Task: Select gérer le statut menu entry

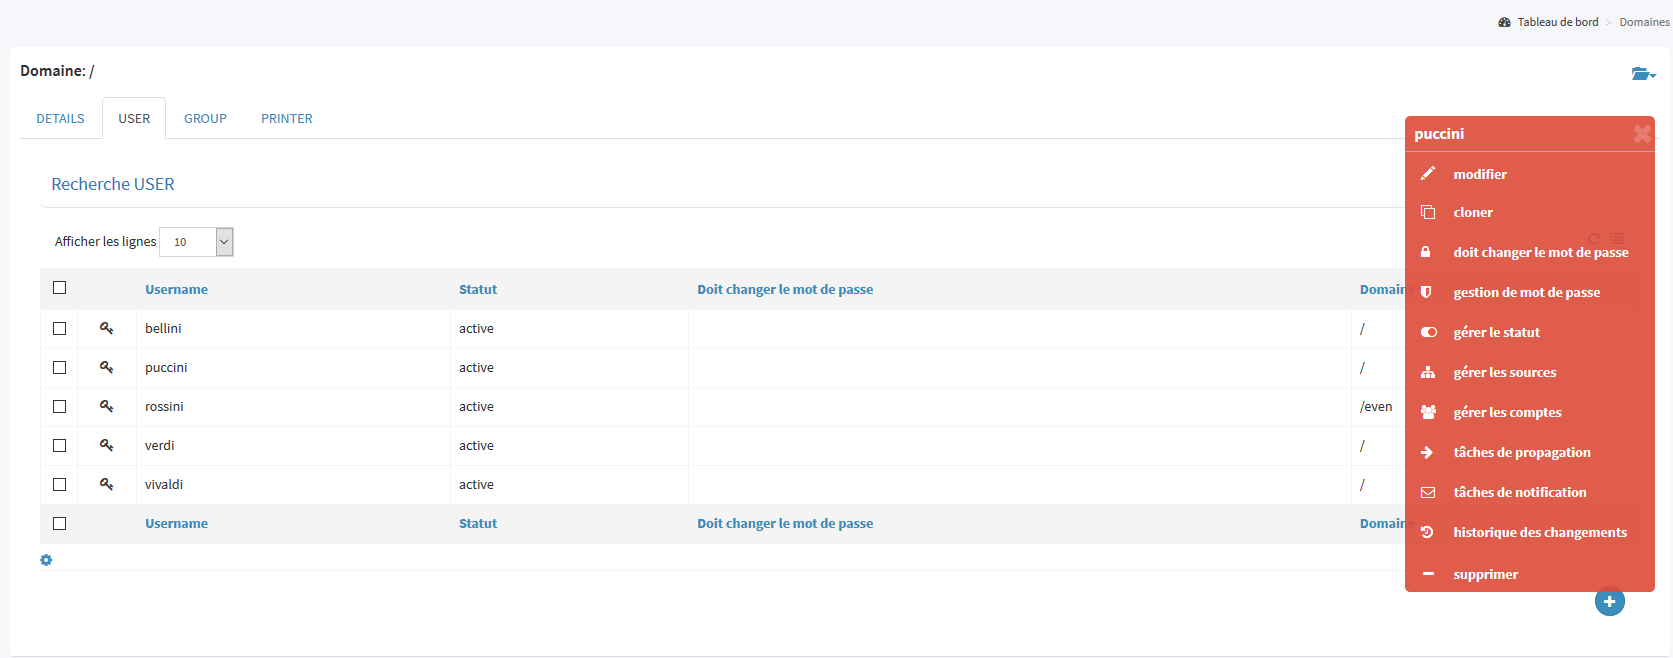Action: click(1496, 333)
